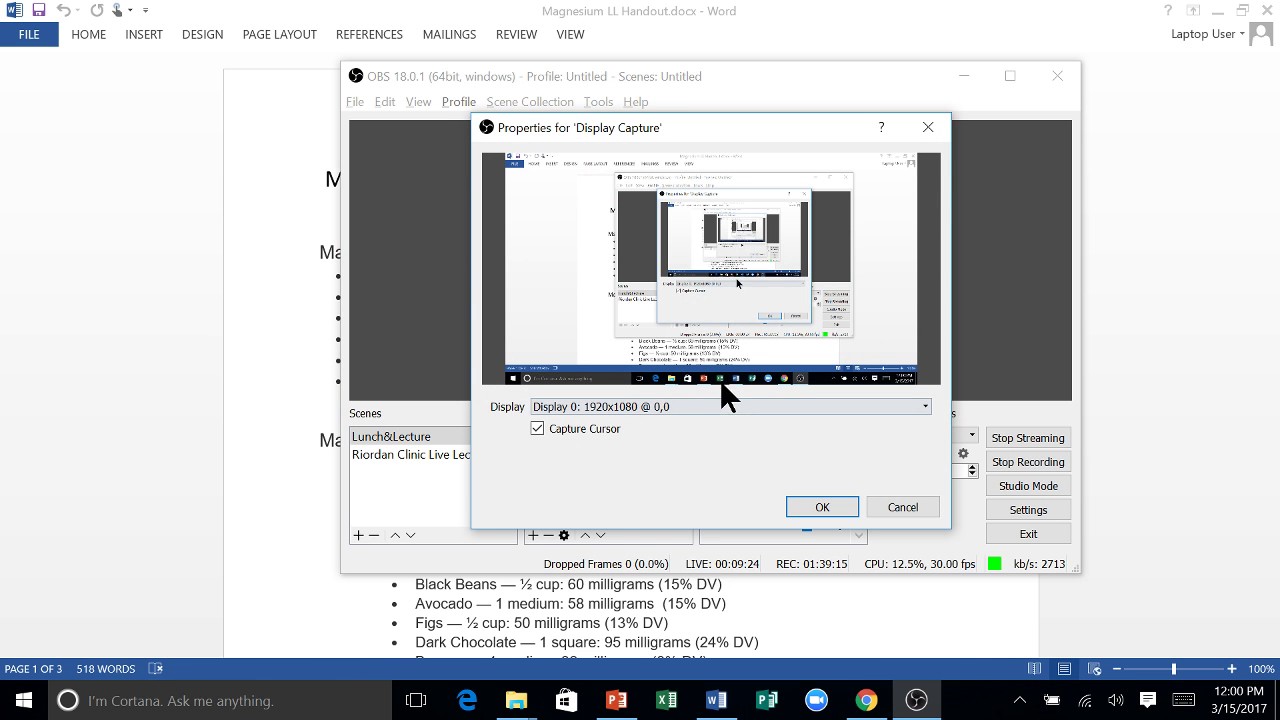Screen dimensions: 1280x720
Task: Move the selected scene down
Action: click(x=410, y=536)
